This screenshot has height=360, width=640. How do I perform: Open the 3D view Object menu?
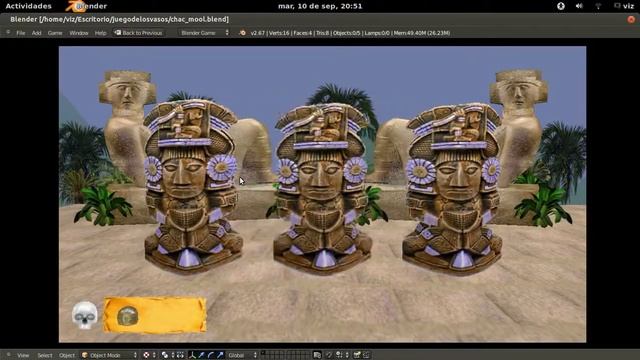[67, 356]
